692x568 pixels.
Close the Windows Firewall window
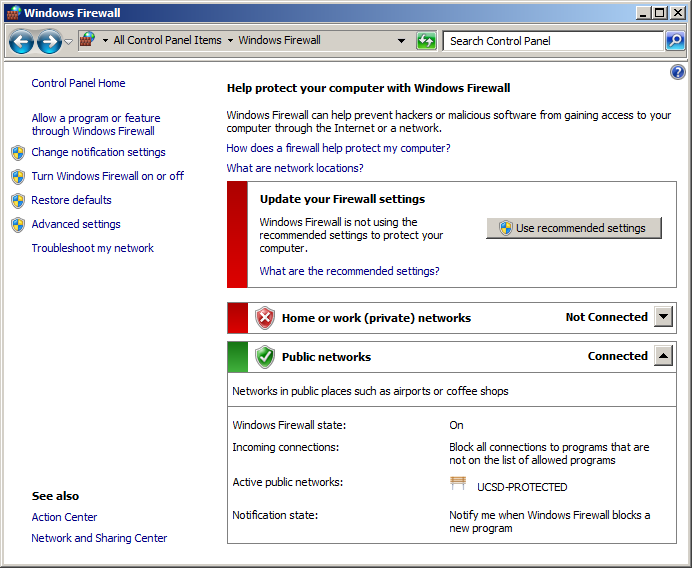(x=677, y=13)
